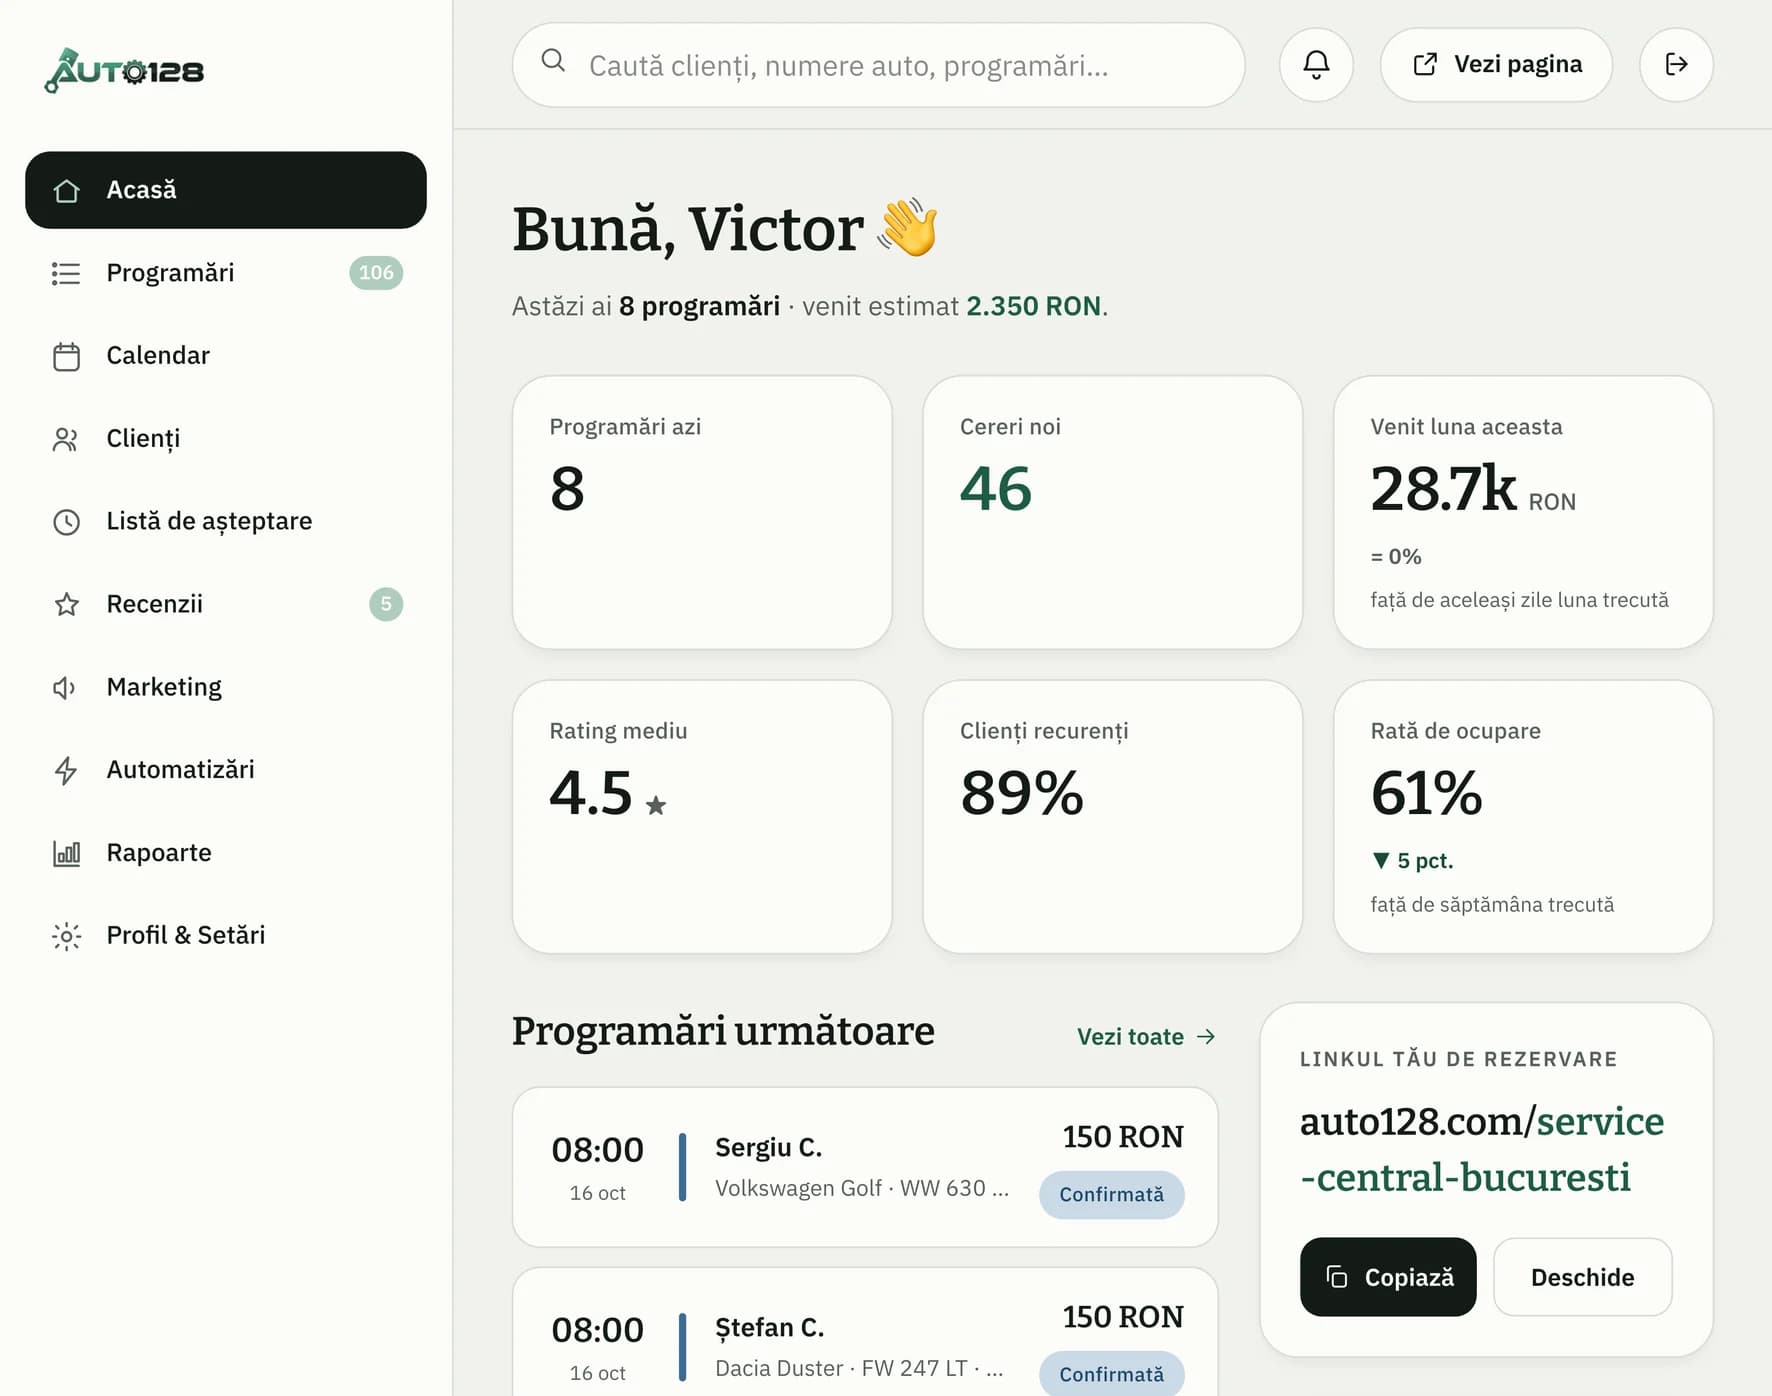Click the Auto128 logo
1772x1396 pixels.
pos(124,70)
